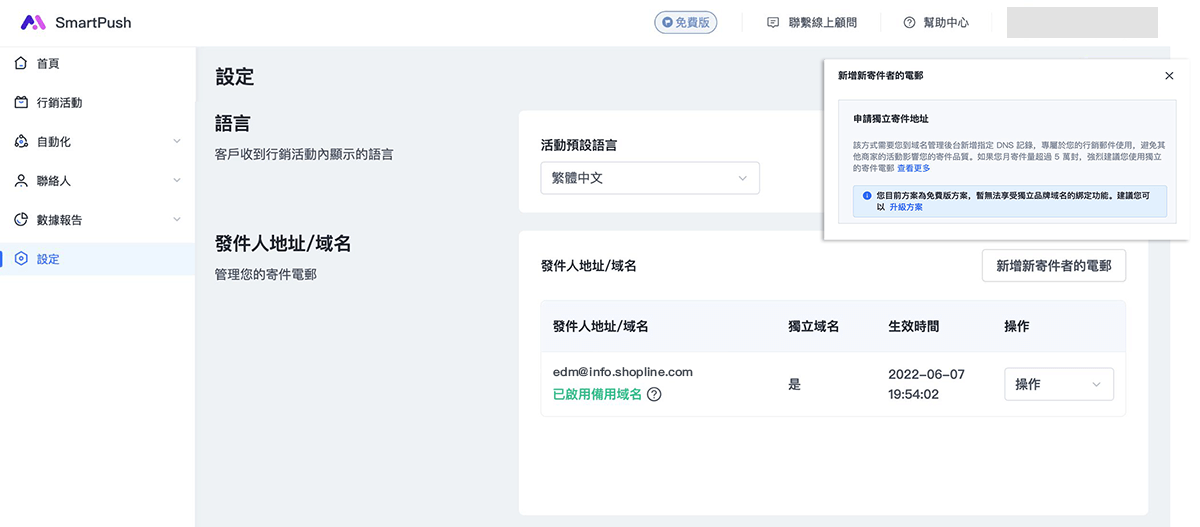Click the 行銷活動 calendar icon
Image resolution: width=1200 pixels, height=527 pixels.
(21, 102)
